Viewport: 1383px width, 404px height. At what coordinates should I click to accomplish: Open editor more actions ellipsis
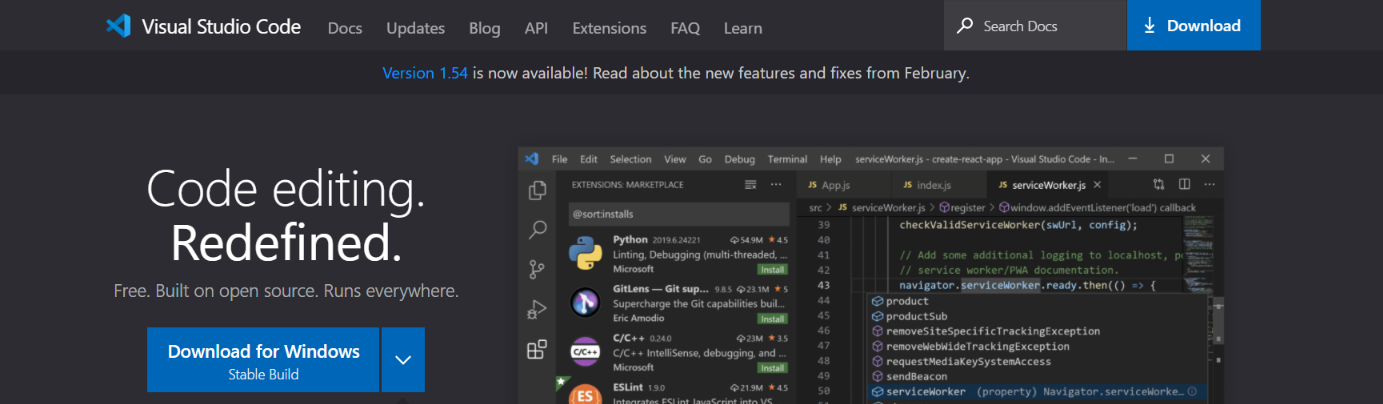(x=1209, y=185)
